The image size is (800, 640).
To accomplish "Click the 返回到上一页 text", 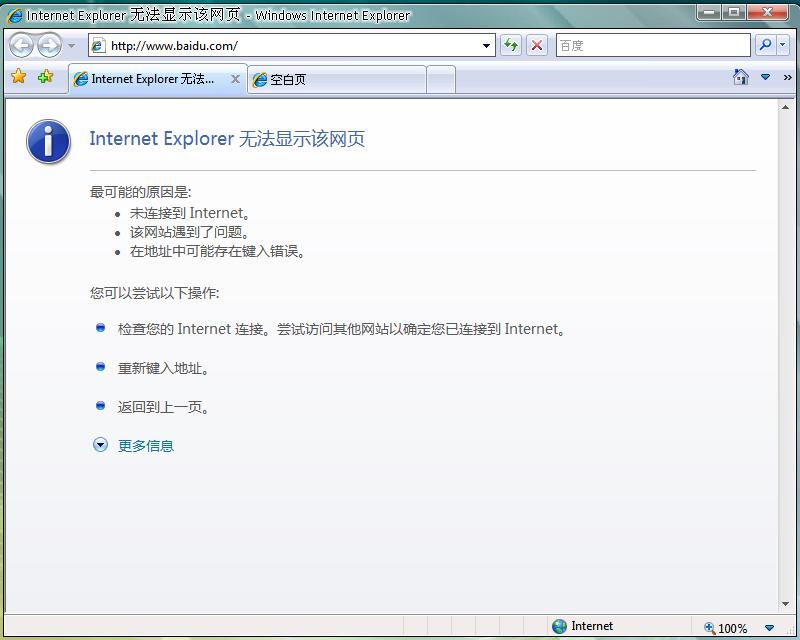I will 163,407.
